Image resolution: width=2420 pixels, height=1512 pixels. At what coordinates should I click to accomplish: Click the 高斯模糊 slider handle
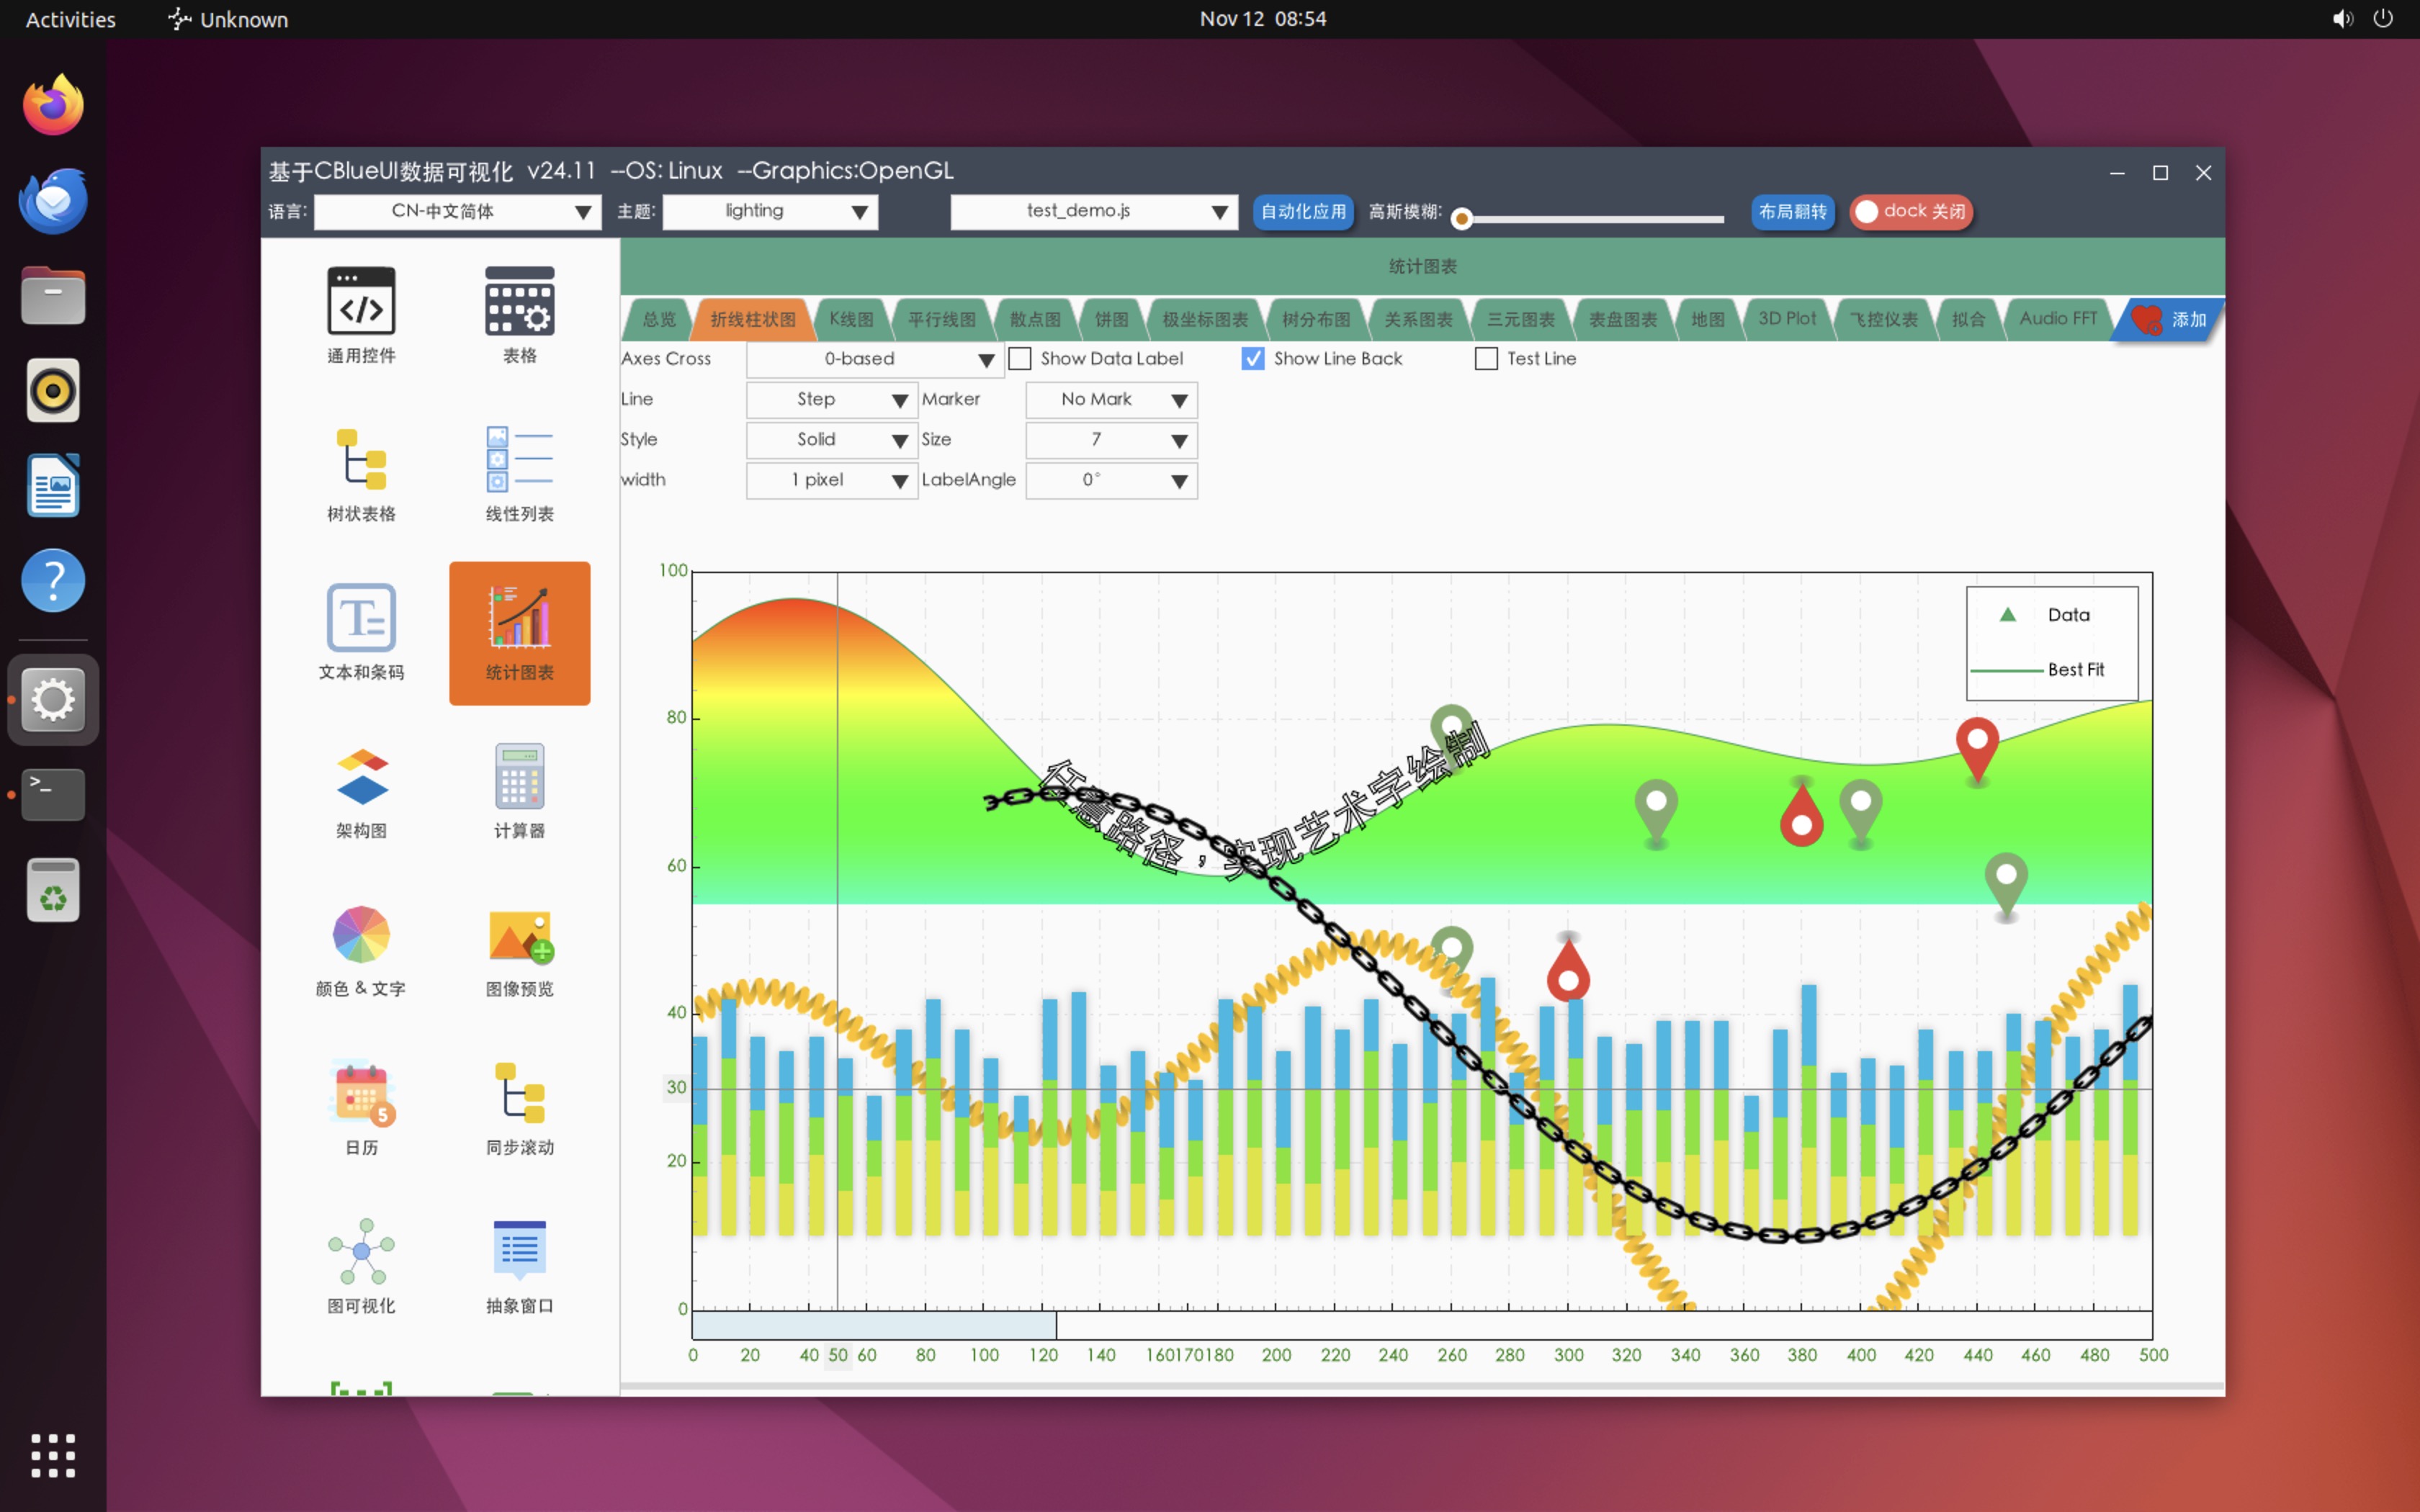click(x=1461, y=219)
